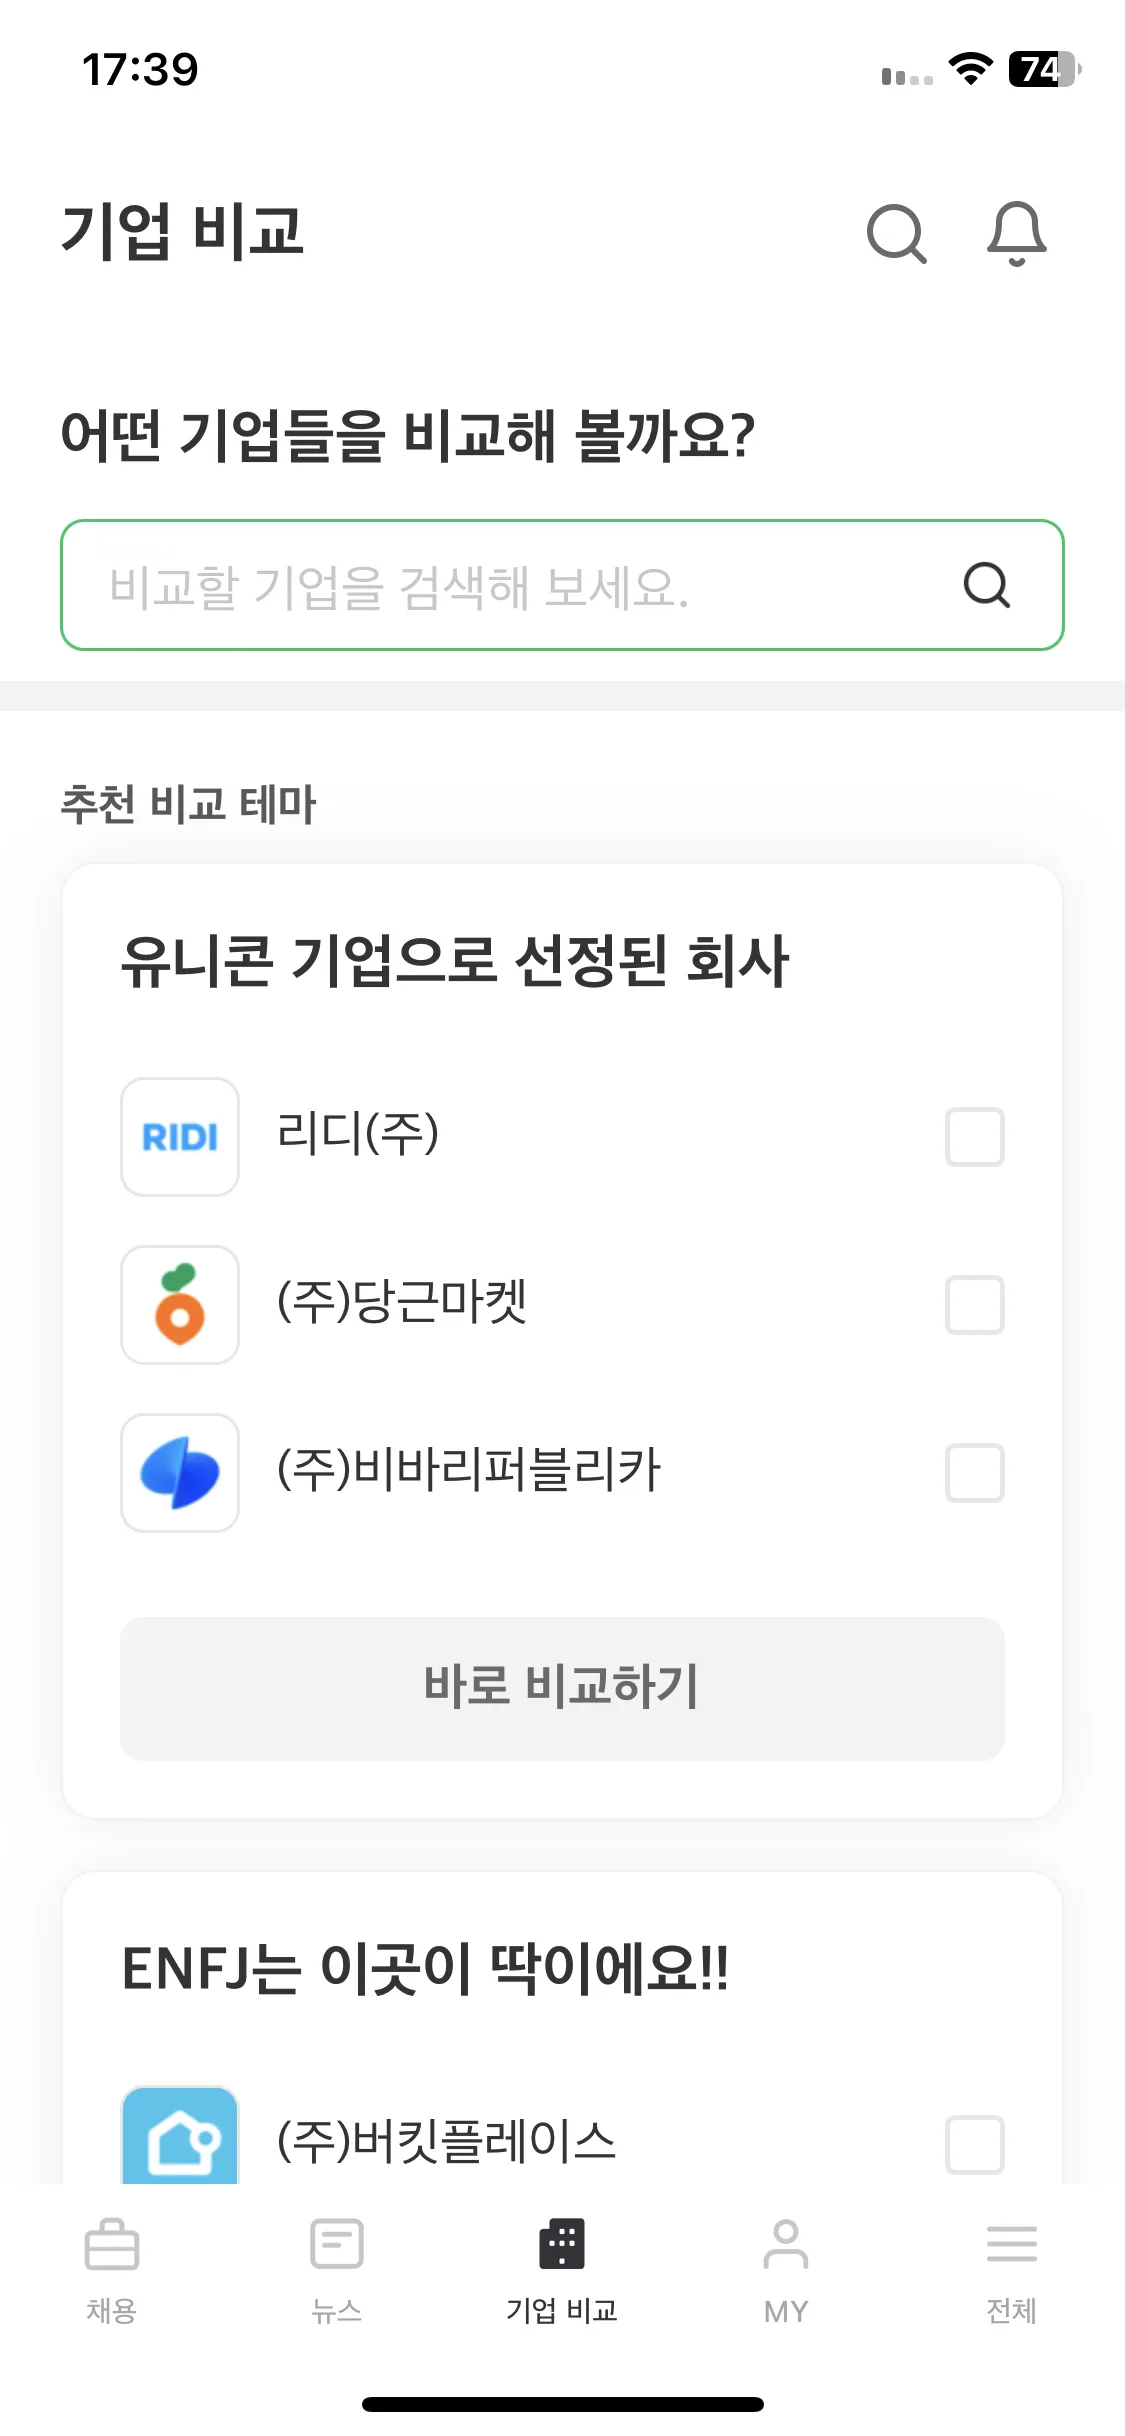Check the (주)버킷플레이스 checkbox
This screenshot has width=1125, height=2436.
(975, 2144)
